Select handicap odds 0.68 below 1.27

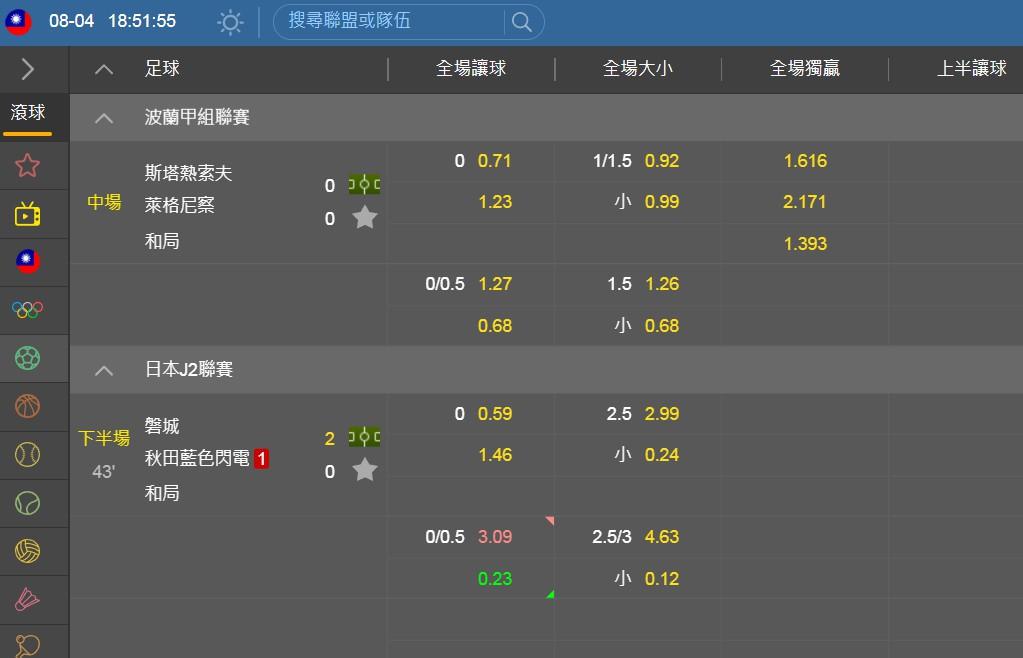(495, 326)
